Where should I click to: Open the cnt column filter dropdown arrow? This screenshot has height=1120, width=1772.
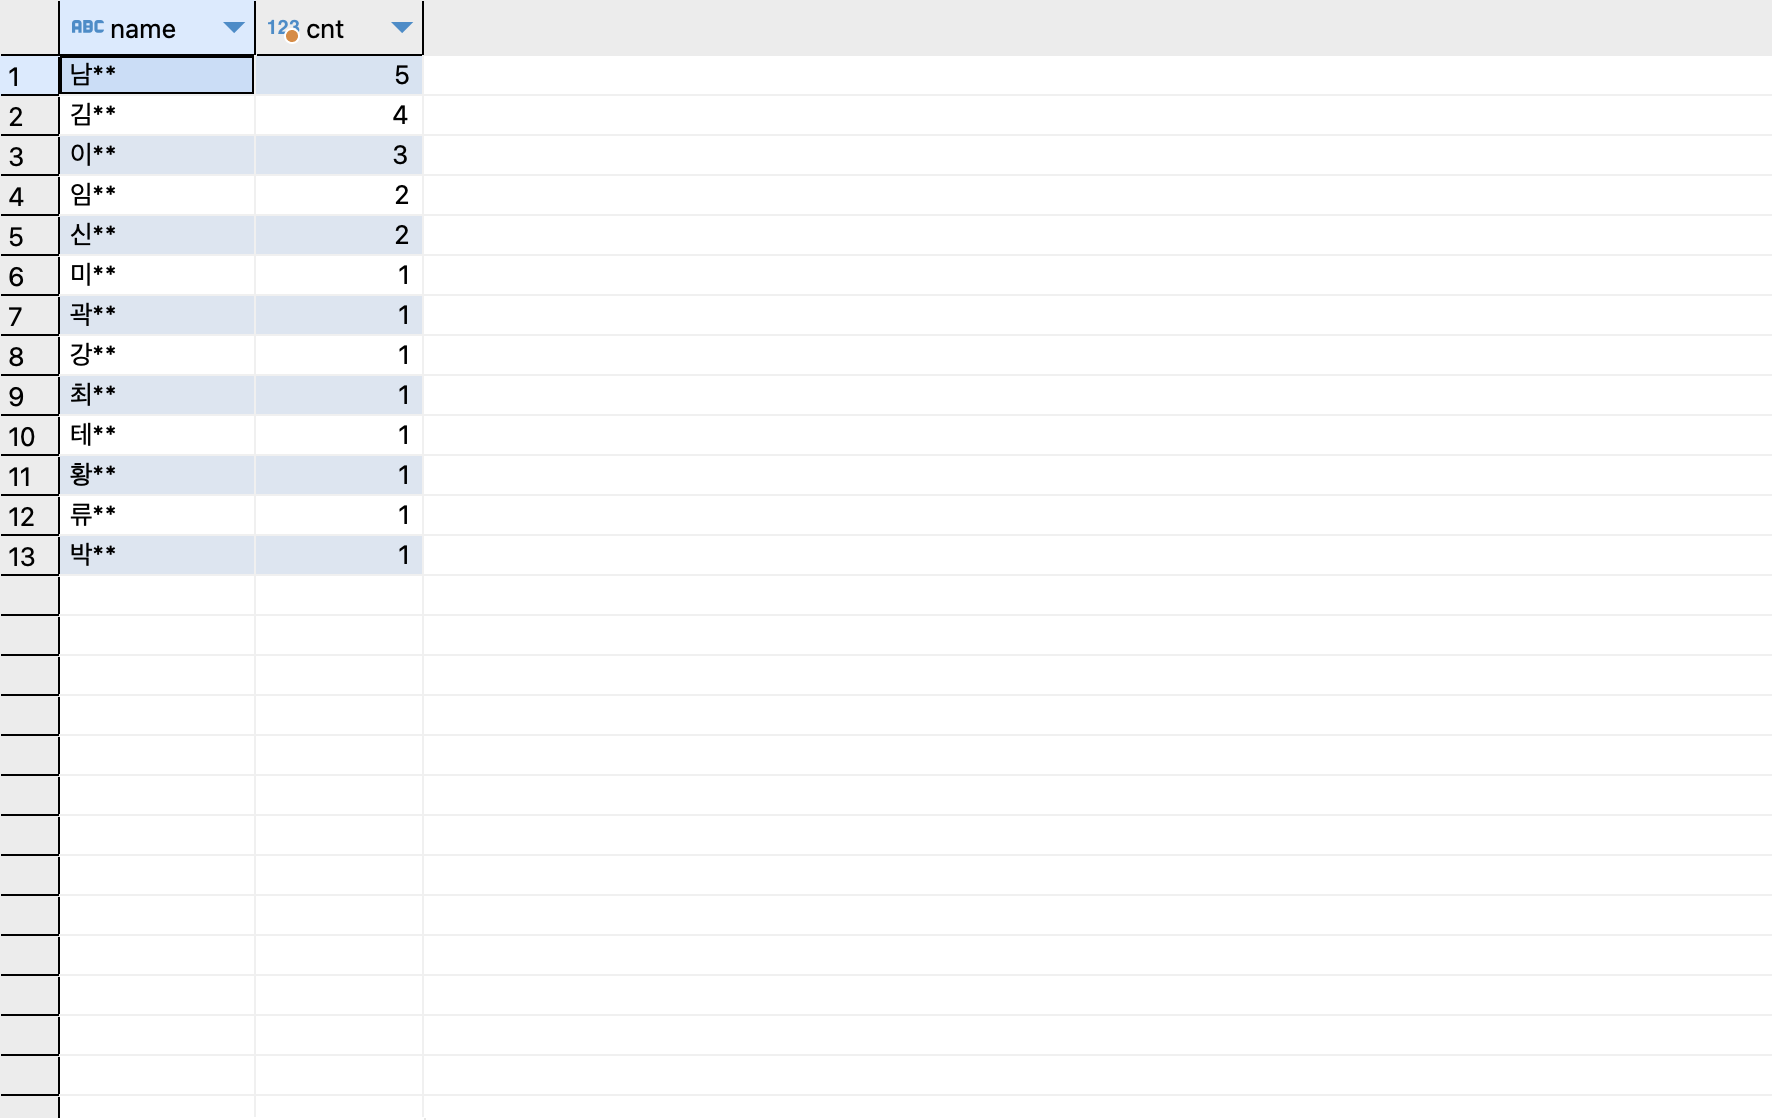[x=402, y=28]
